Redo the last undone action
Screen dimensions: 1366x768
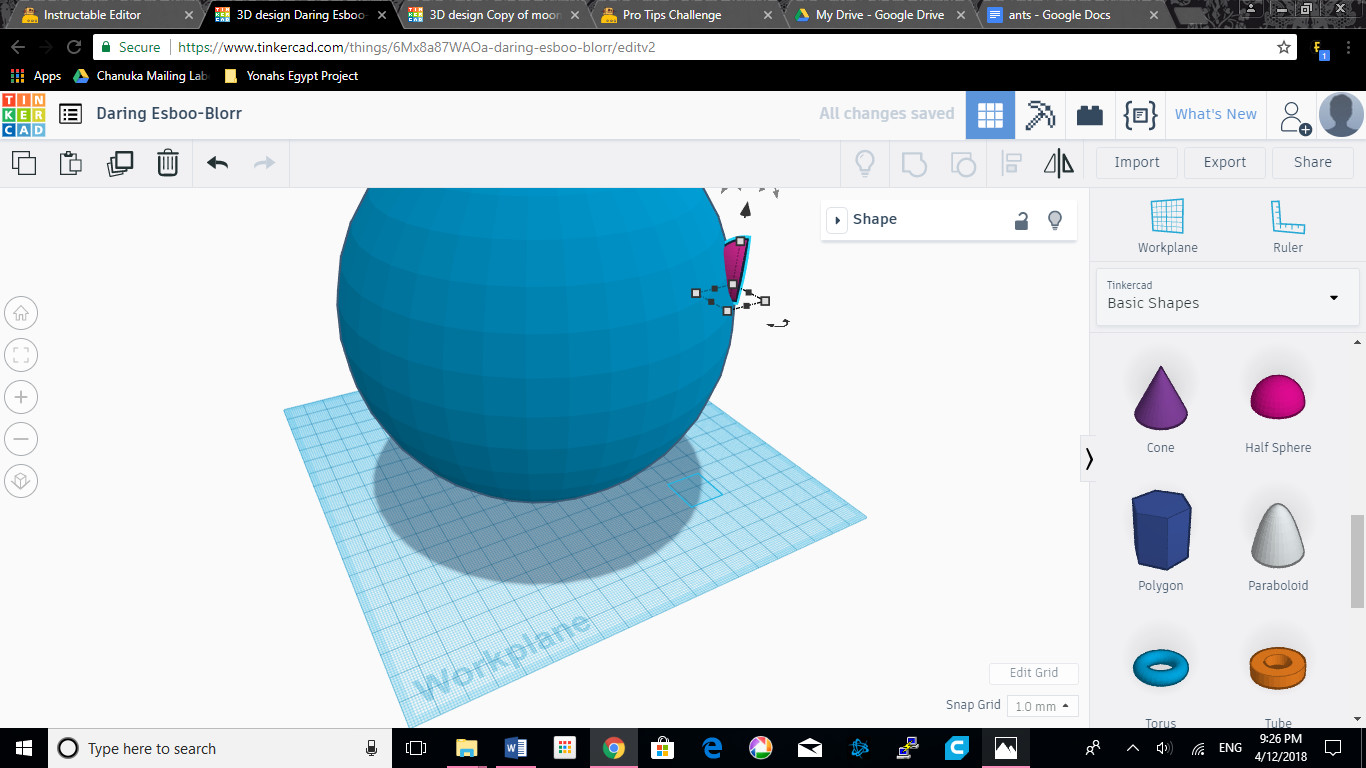(264, 163)
